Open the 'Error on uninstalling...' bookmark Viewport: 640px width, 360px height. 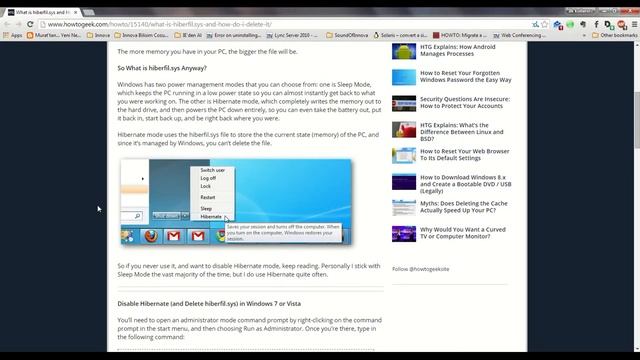tap(234, 36)
